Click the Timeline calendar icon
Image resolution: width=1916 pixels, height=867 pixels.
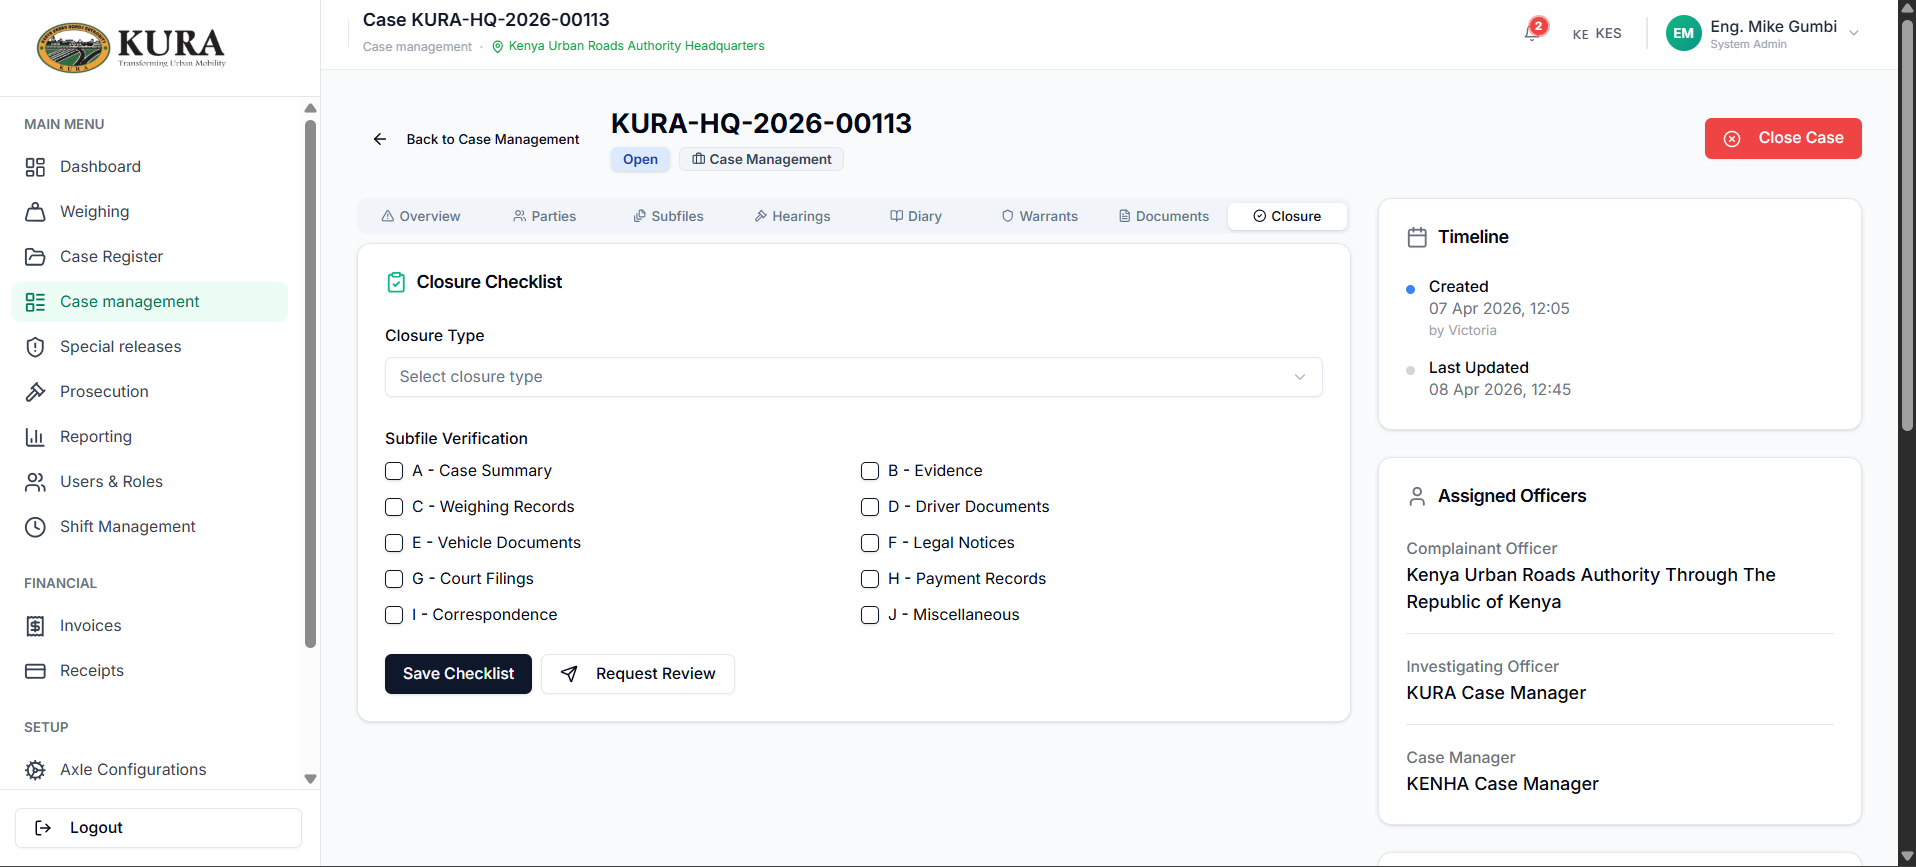[x=1417, y=237]
